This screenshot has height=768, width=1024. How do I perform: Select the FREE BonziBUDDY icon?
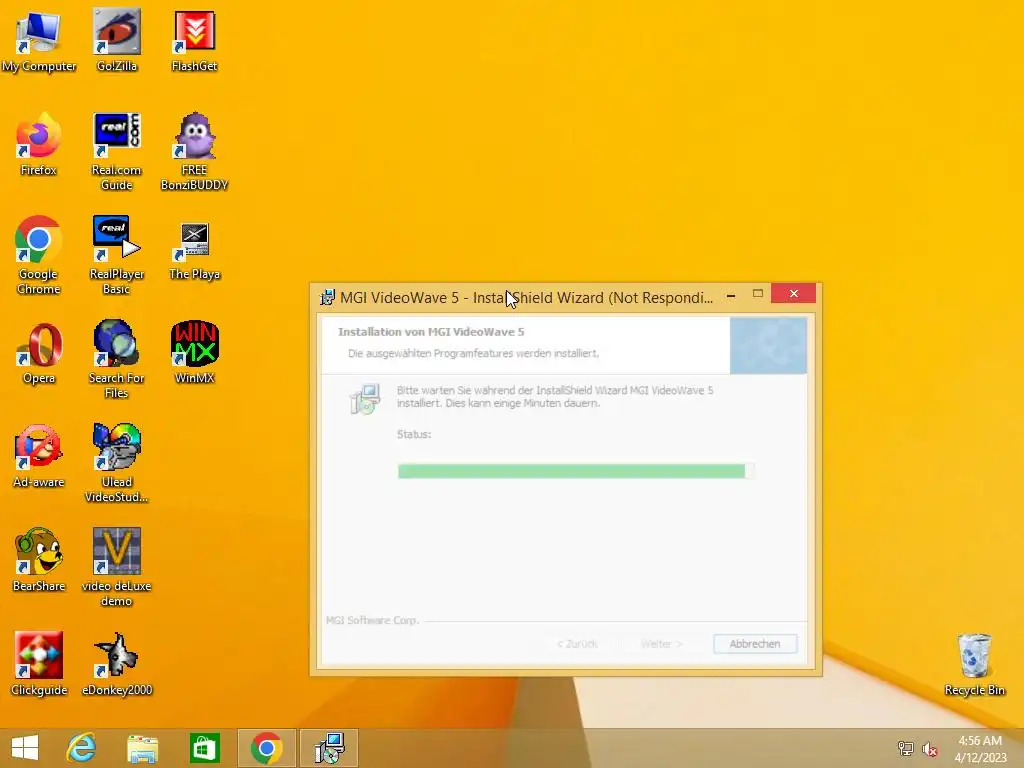195,152
